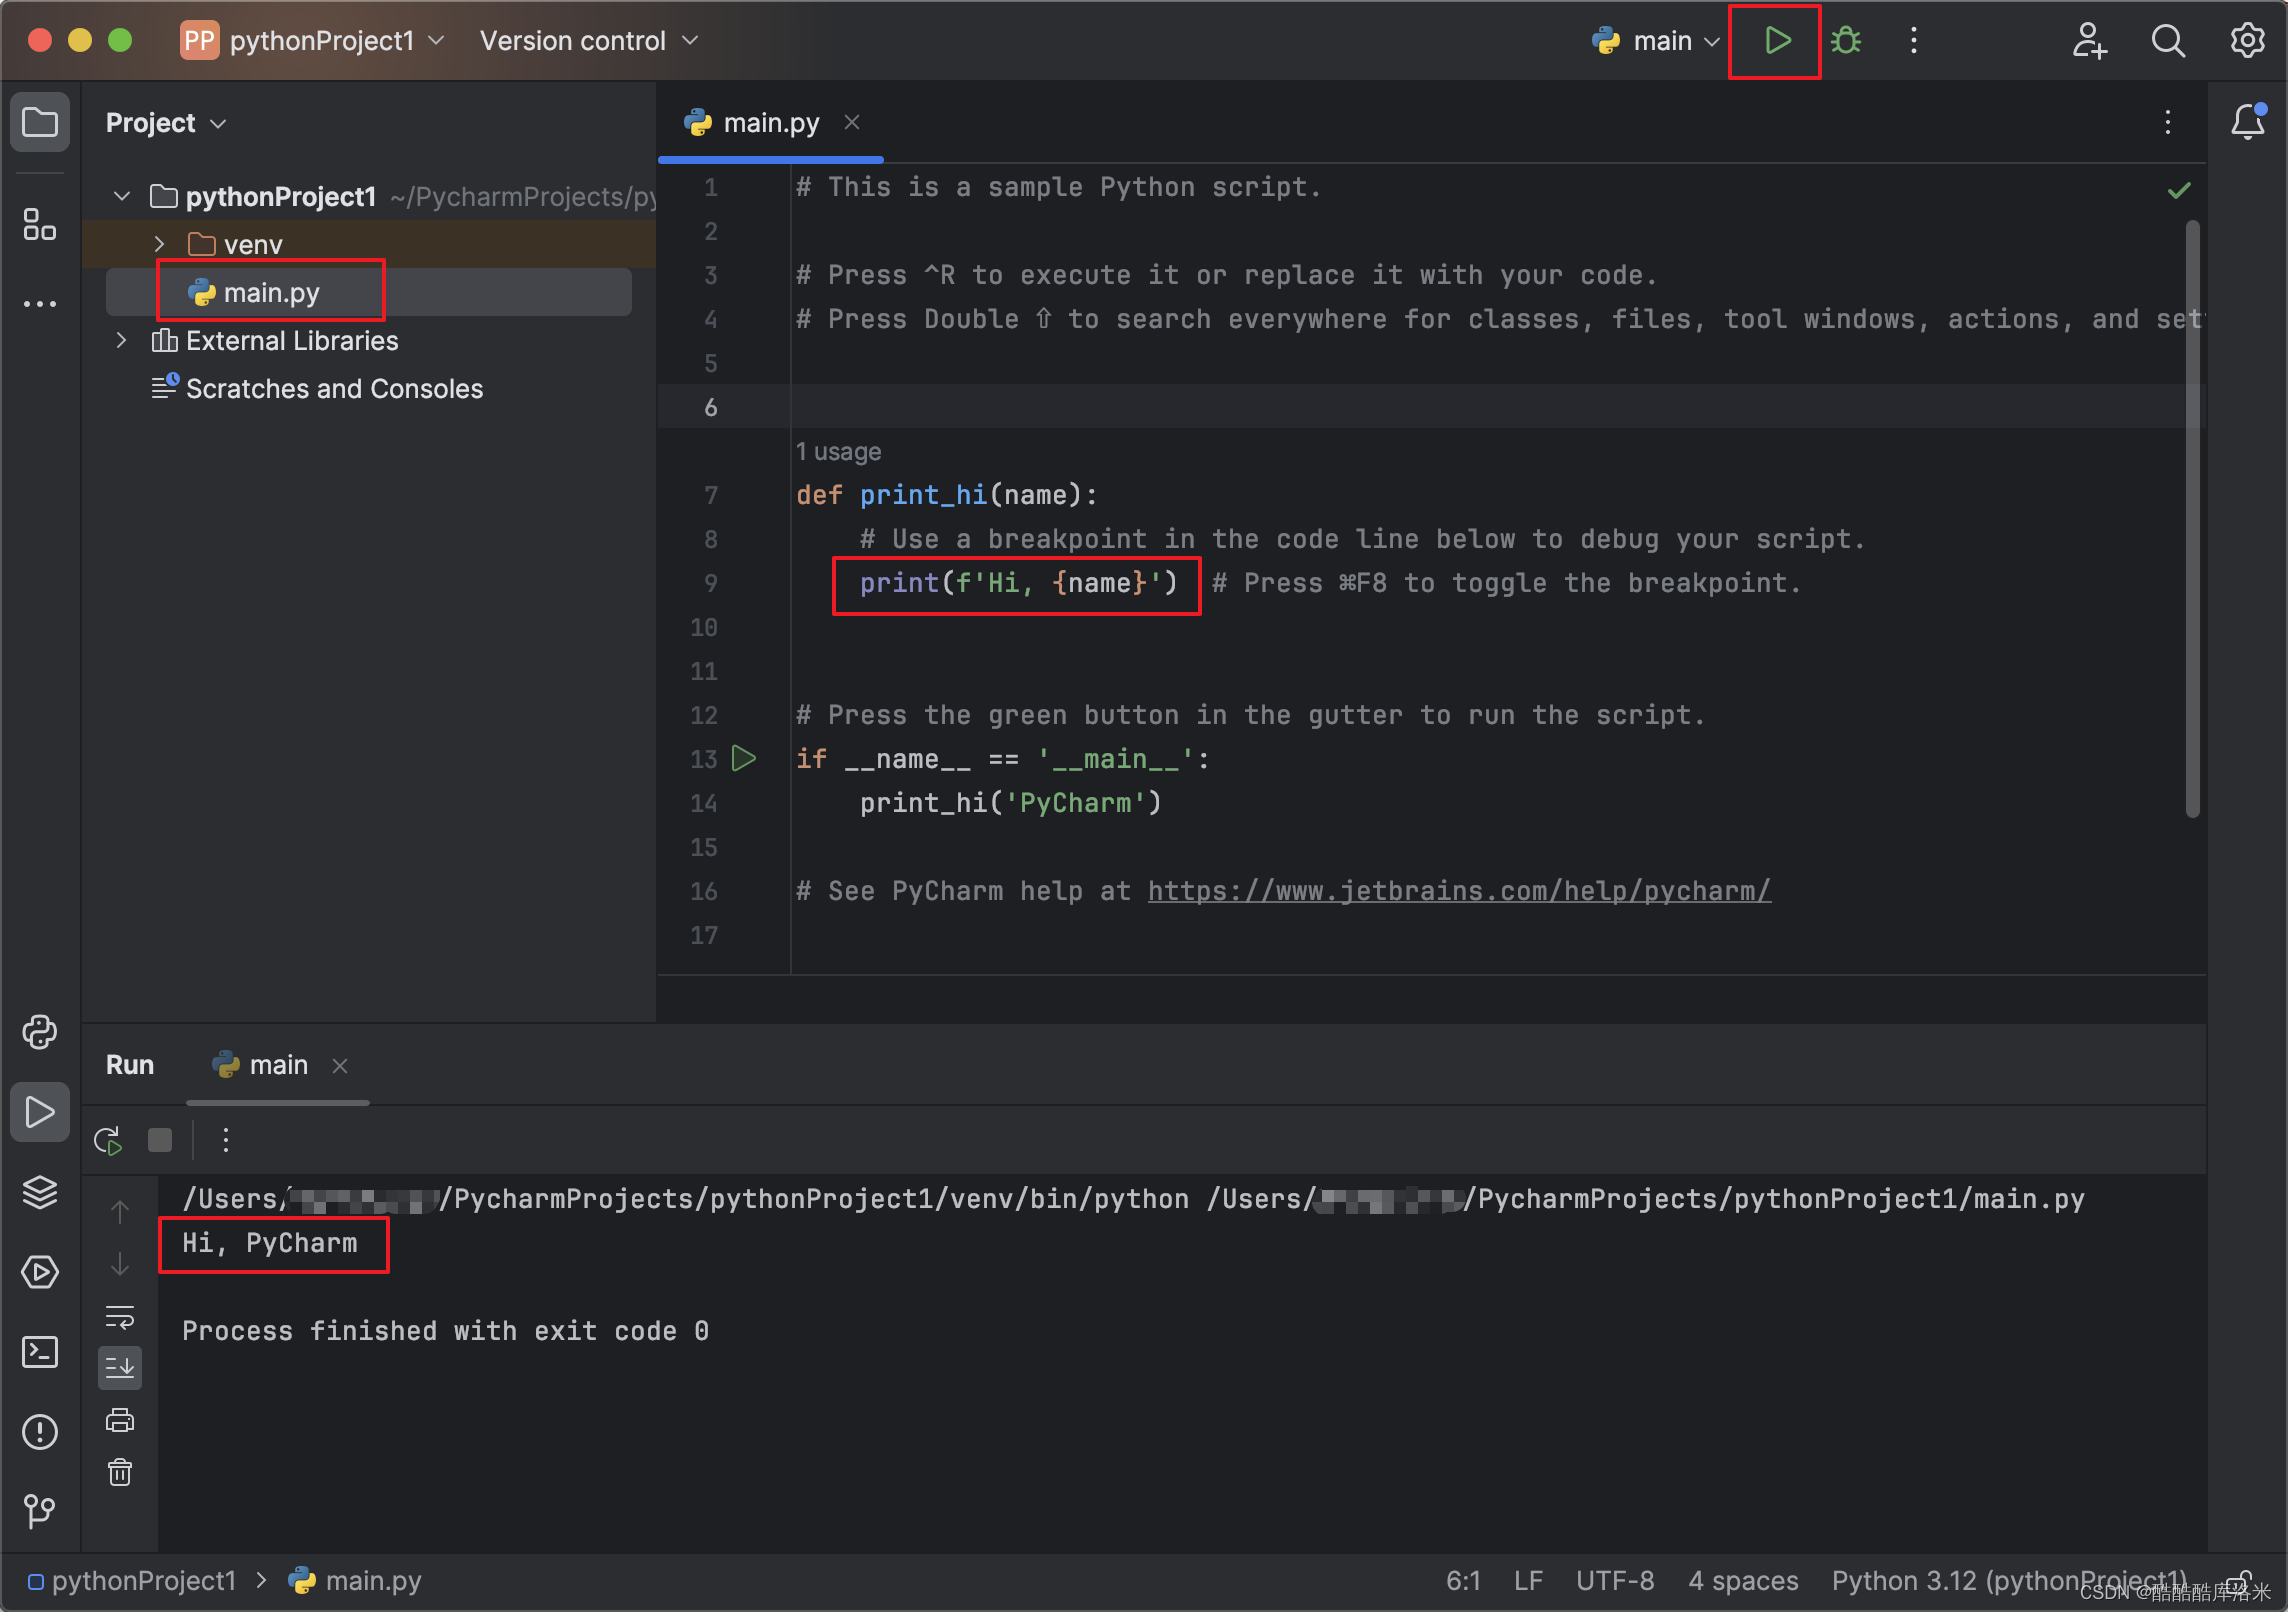
Task: Open Search Everywhere magnifier
Action: (2168, 41)
